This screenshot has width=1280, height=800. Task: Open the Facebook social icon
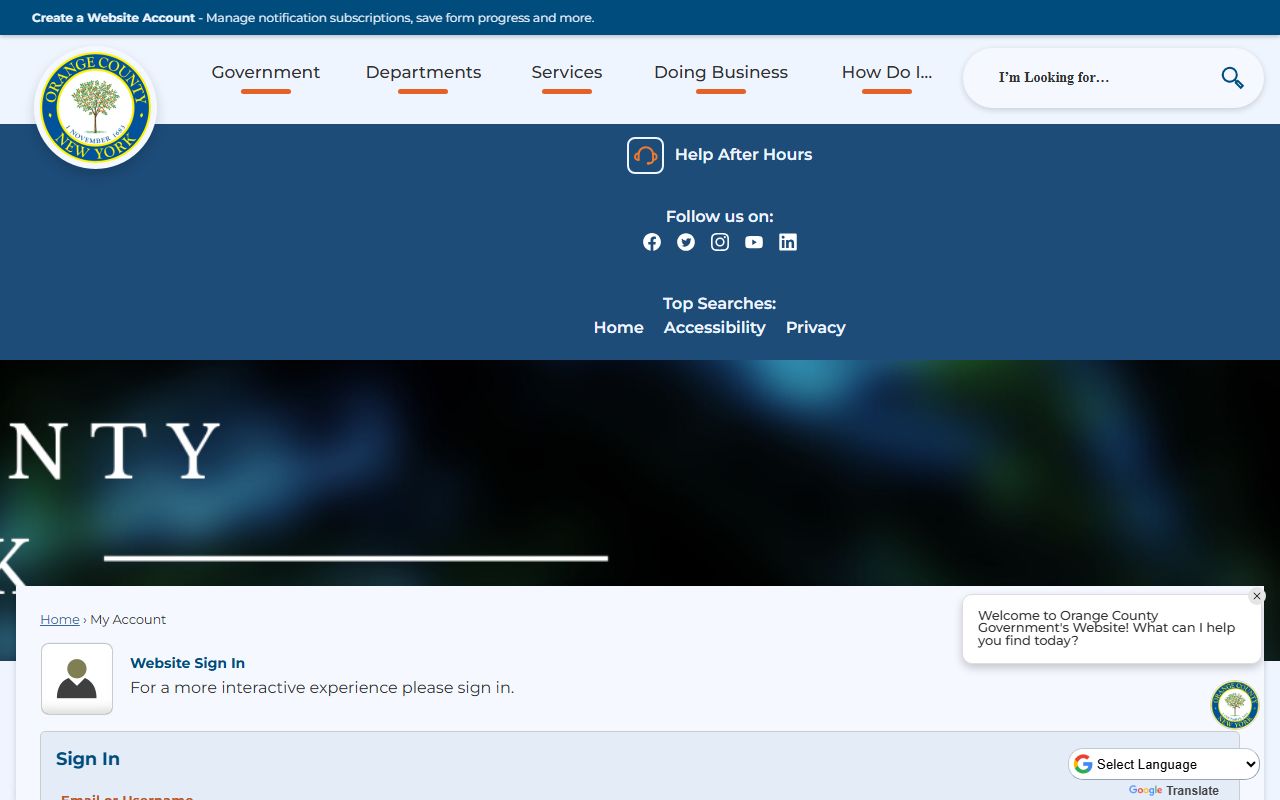point(652,242)
